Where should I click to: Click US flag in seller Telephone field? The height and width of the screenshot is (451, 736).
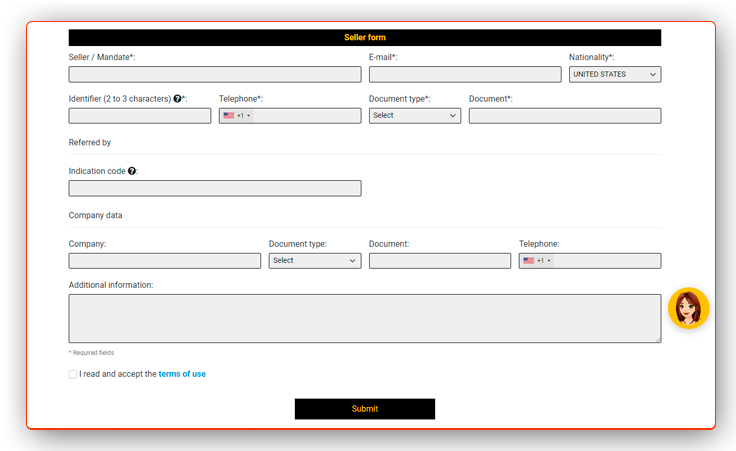click(x=229, y=115)
